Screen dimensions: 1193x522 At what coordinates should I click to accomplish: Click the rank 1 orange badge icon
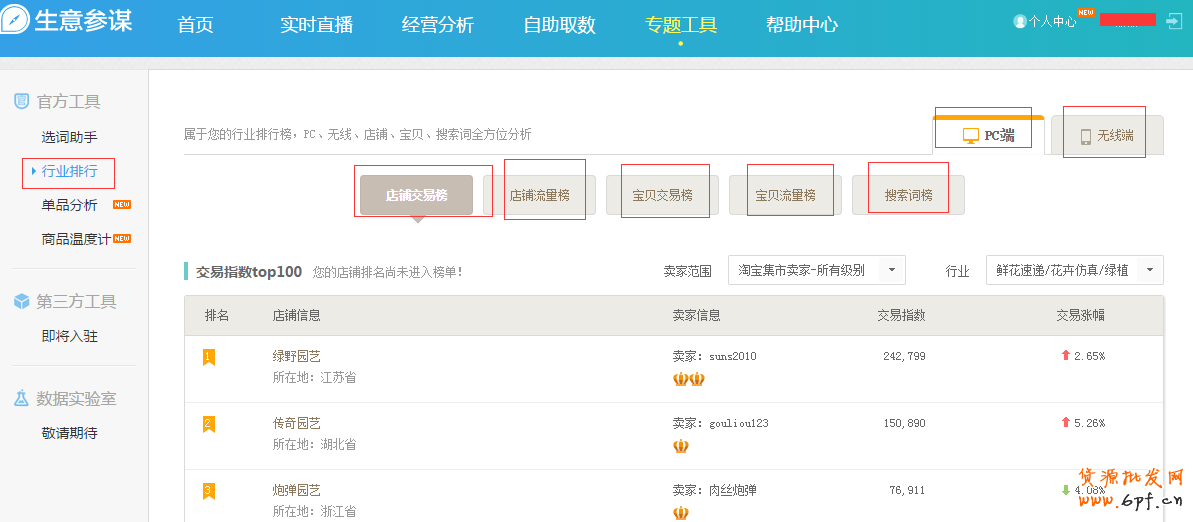(209, 357)
